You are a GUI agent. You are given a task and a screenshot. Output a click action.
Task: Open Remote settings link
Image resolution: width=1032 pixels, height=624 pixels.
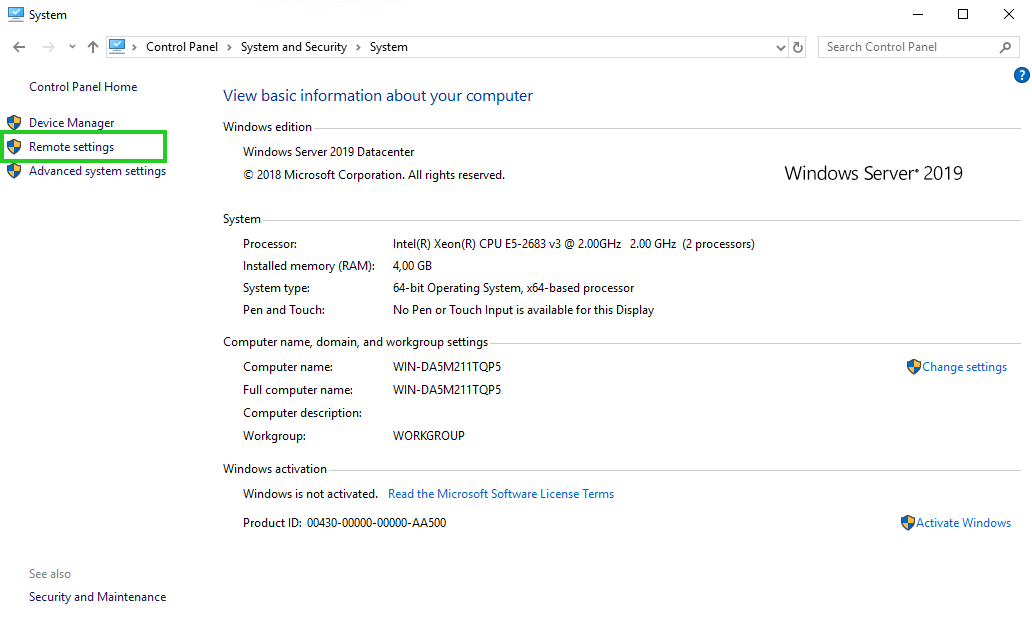[72, 147]
